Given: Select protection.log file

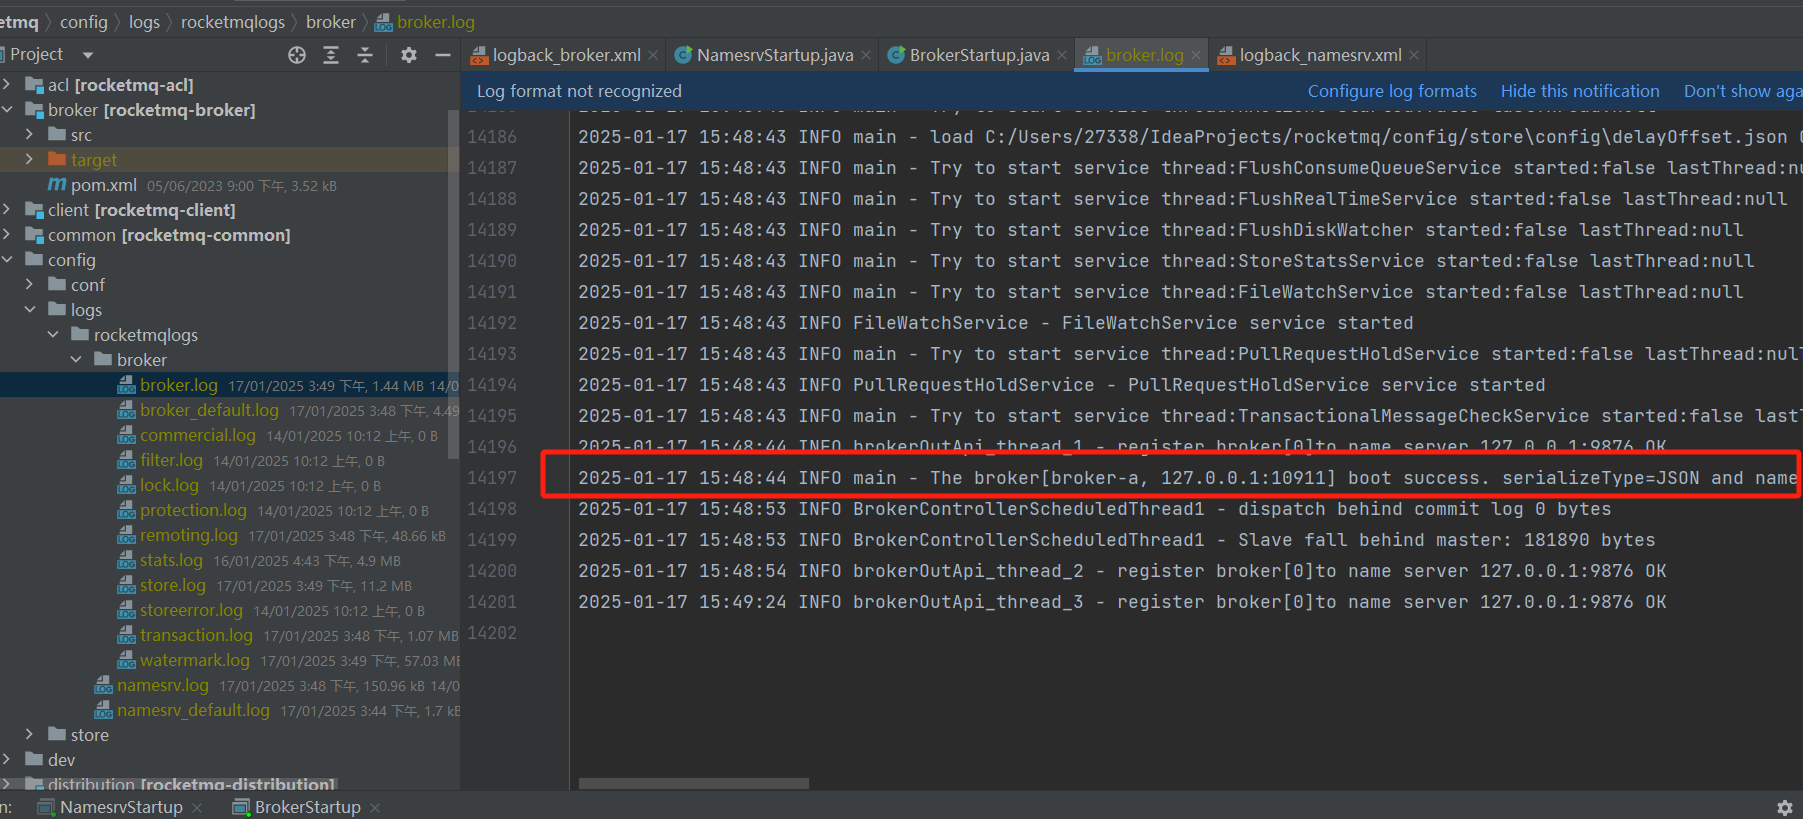Looking at the screenshot, I should [193, 510].
